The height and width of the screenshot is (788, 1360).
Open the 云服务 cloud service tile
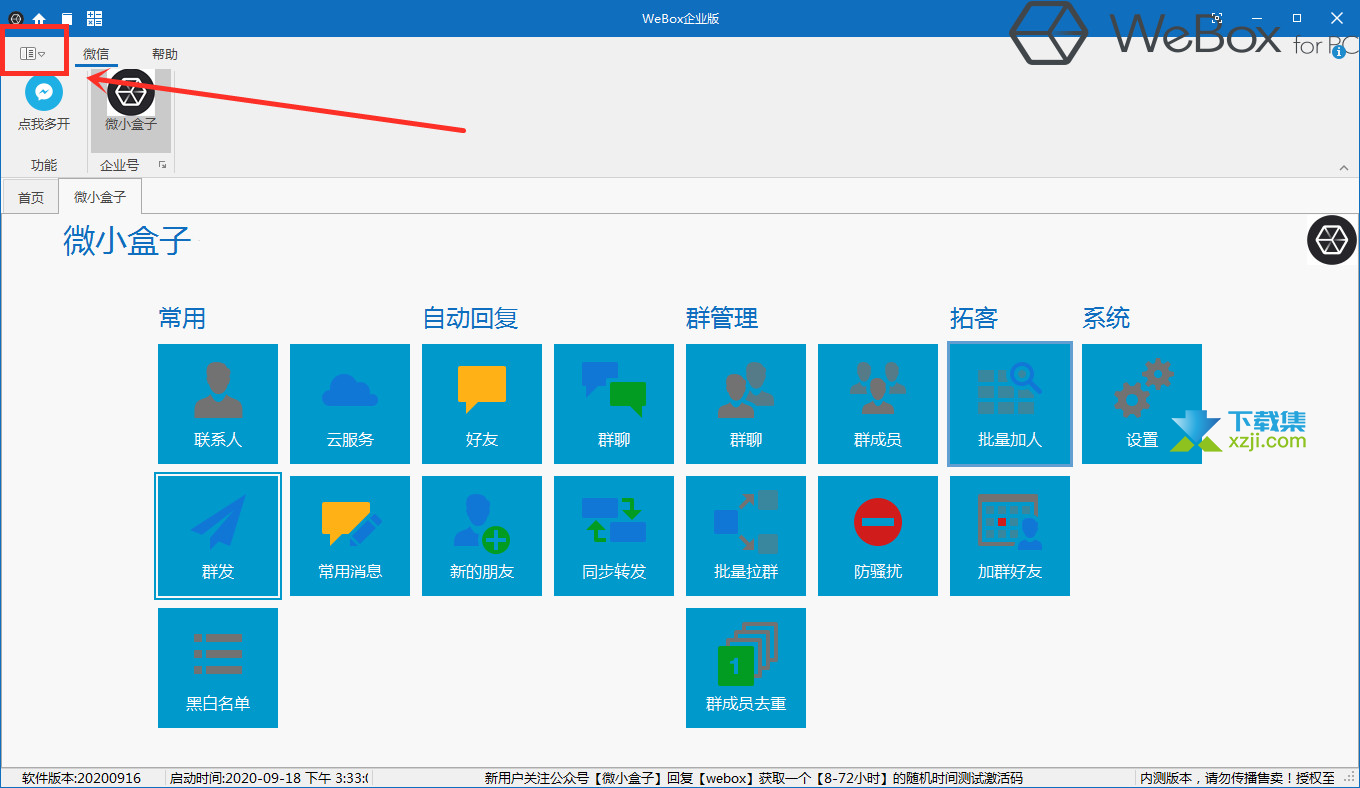[x=350, y=404]
